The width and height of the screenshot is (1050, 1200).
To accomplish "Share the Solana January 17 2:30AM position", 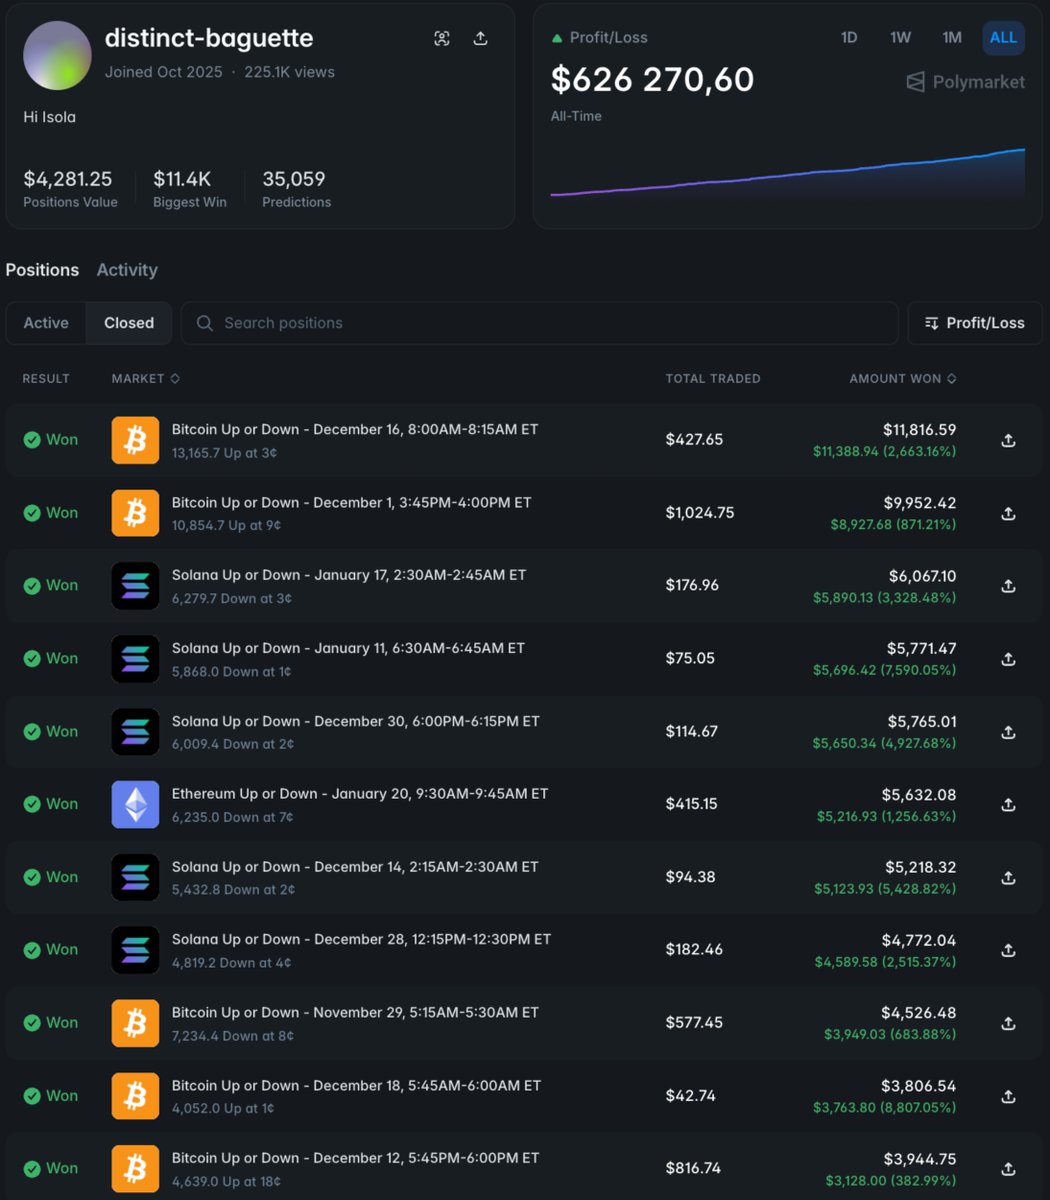I will point(1008,586).
